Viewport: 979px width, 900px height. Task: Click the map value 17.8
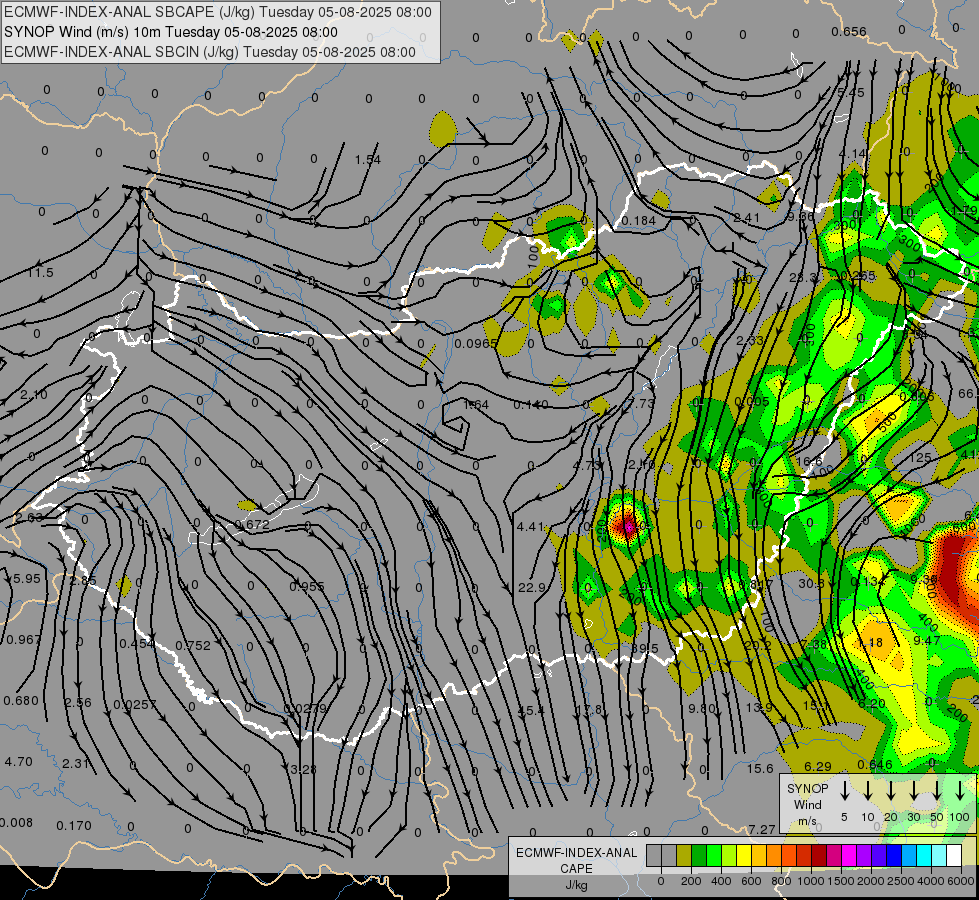tap(589, 710)
